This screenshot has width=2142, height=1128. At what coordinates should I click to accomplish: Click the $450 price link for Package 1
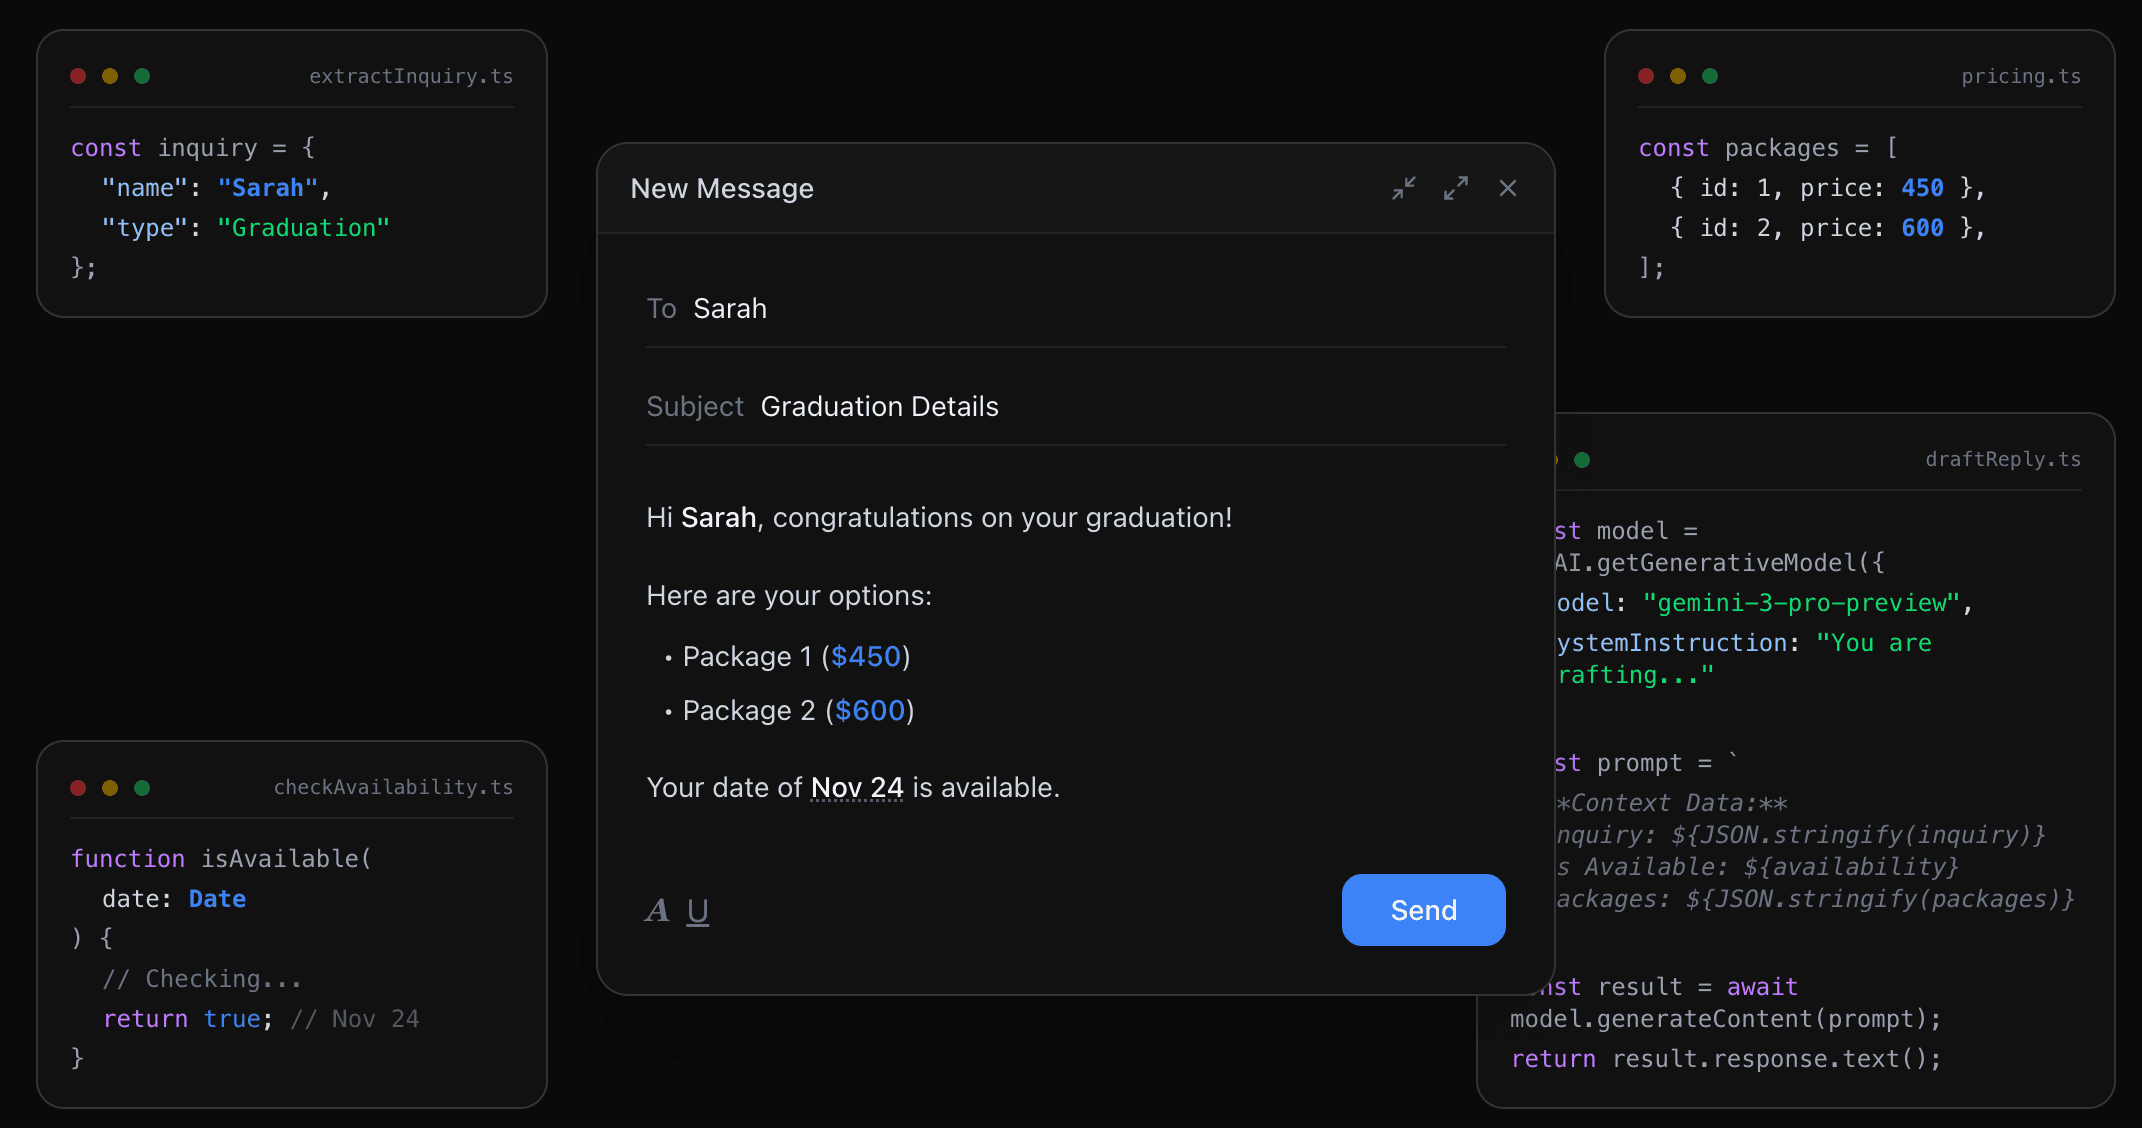pyautogui.click(x=866, y=656)
